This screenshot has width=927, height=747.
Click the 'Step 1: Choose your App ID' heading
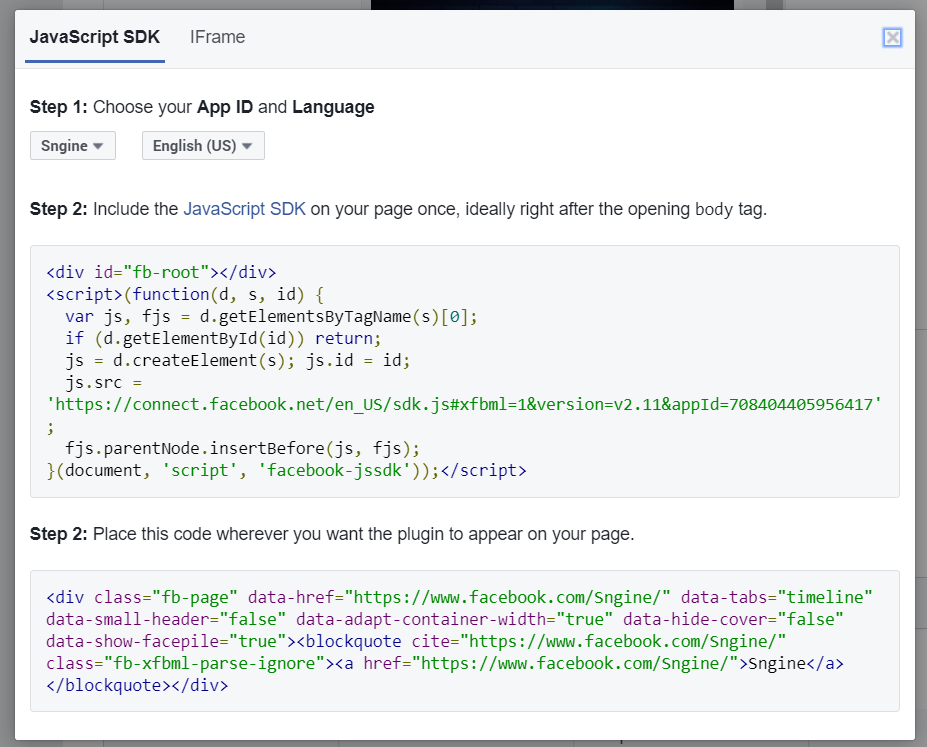[x=202, y=107]
